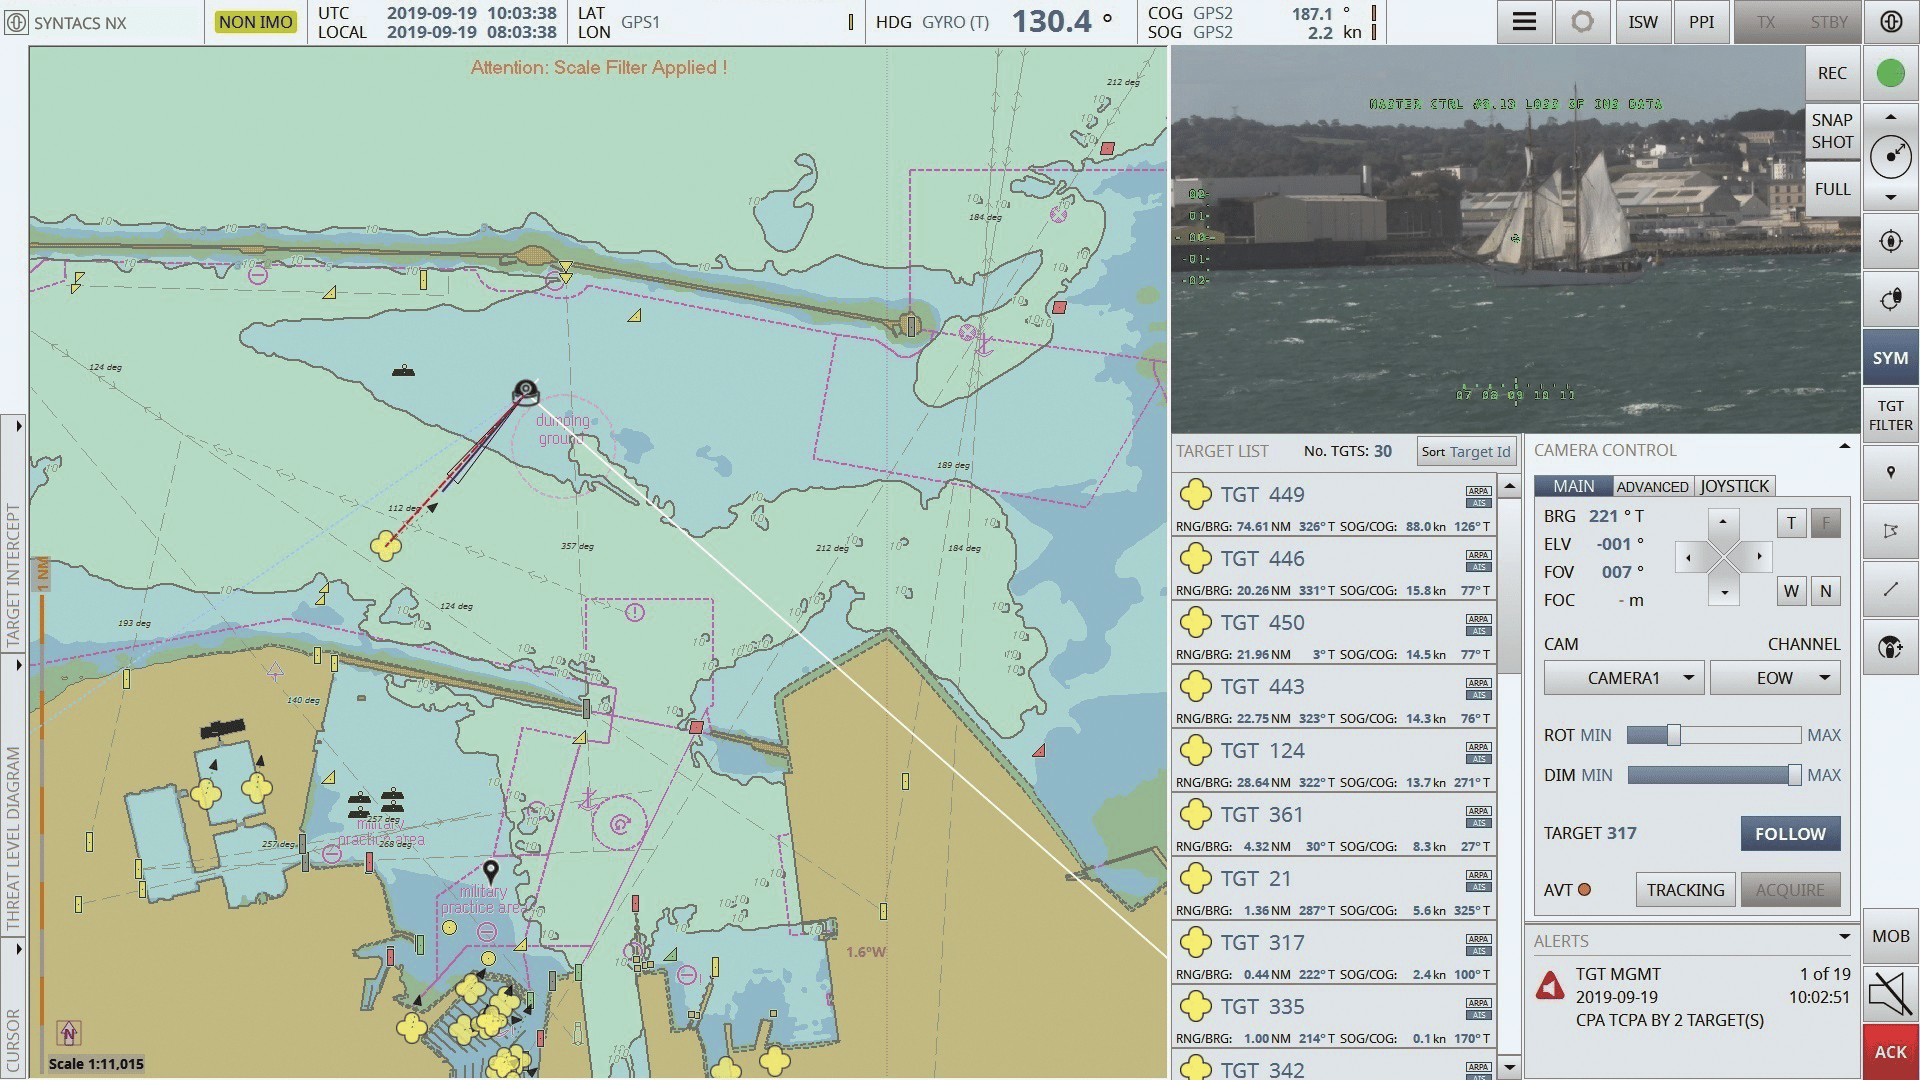
Task: Click the gear settings icon in top bar
Action: (1582, 22)
